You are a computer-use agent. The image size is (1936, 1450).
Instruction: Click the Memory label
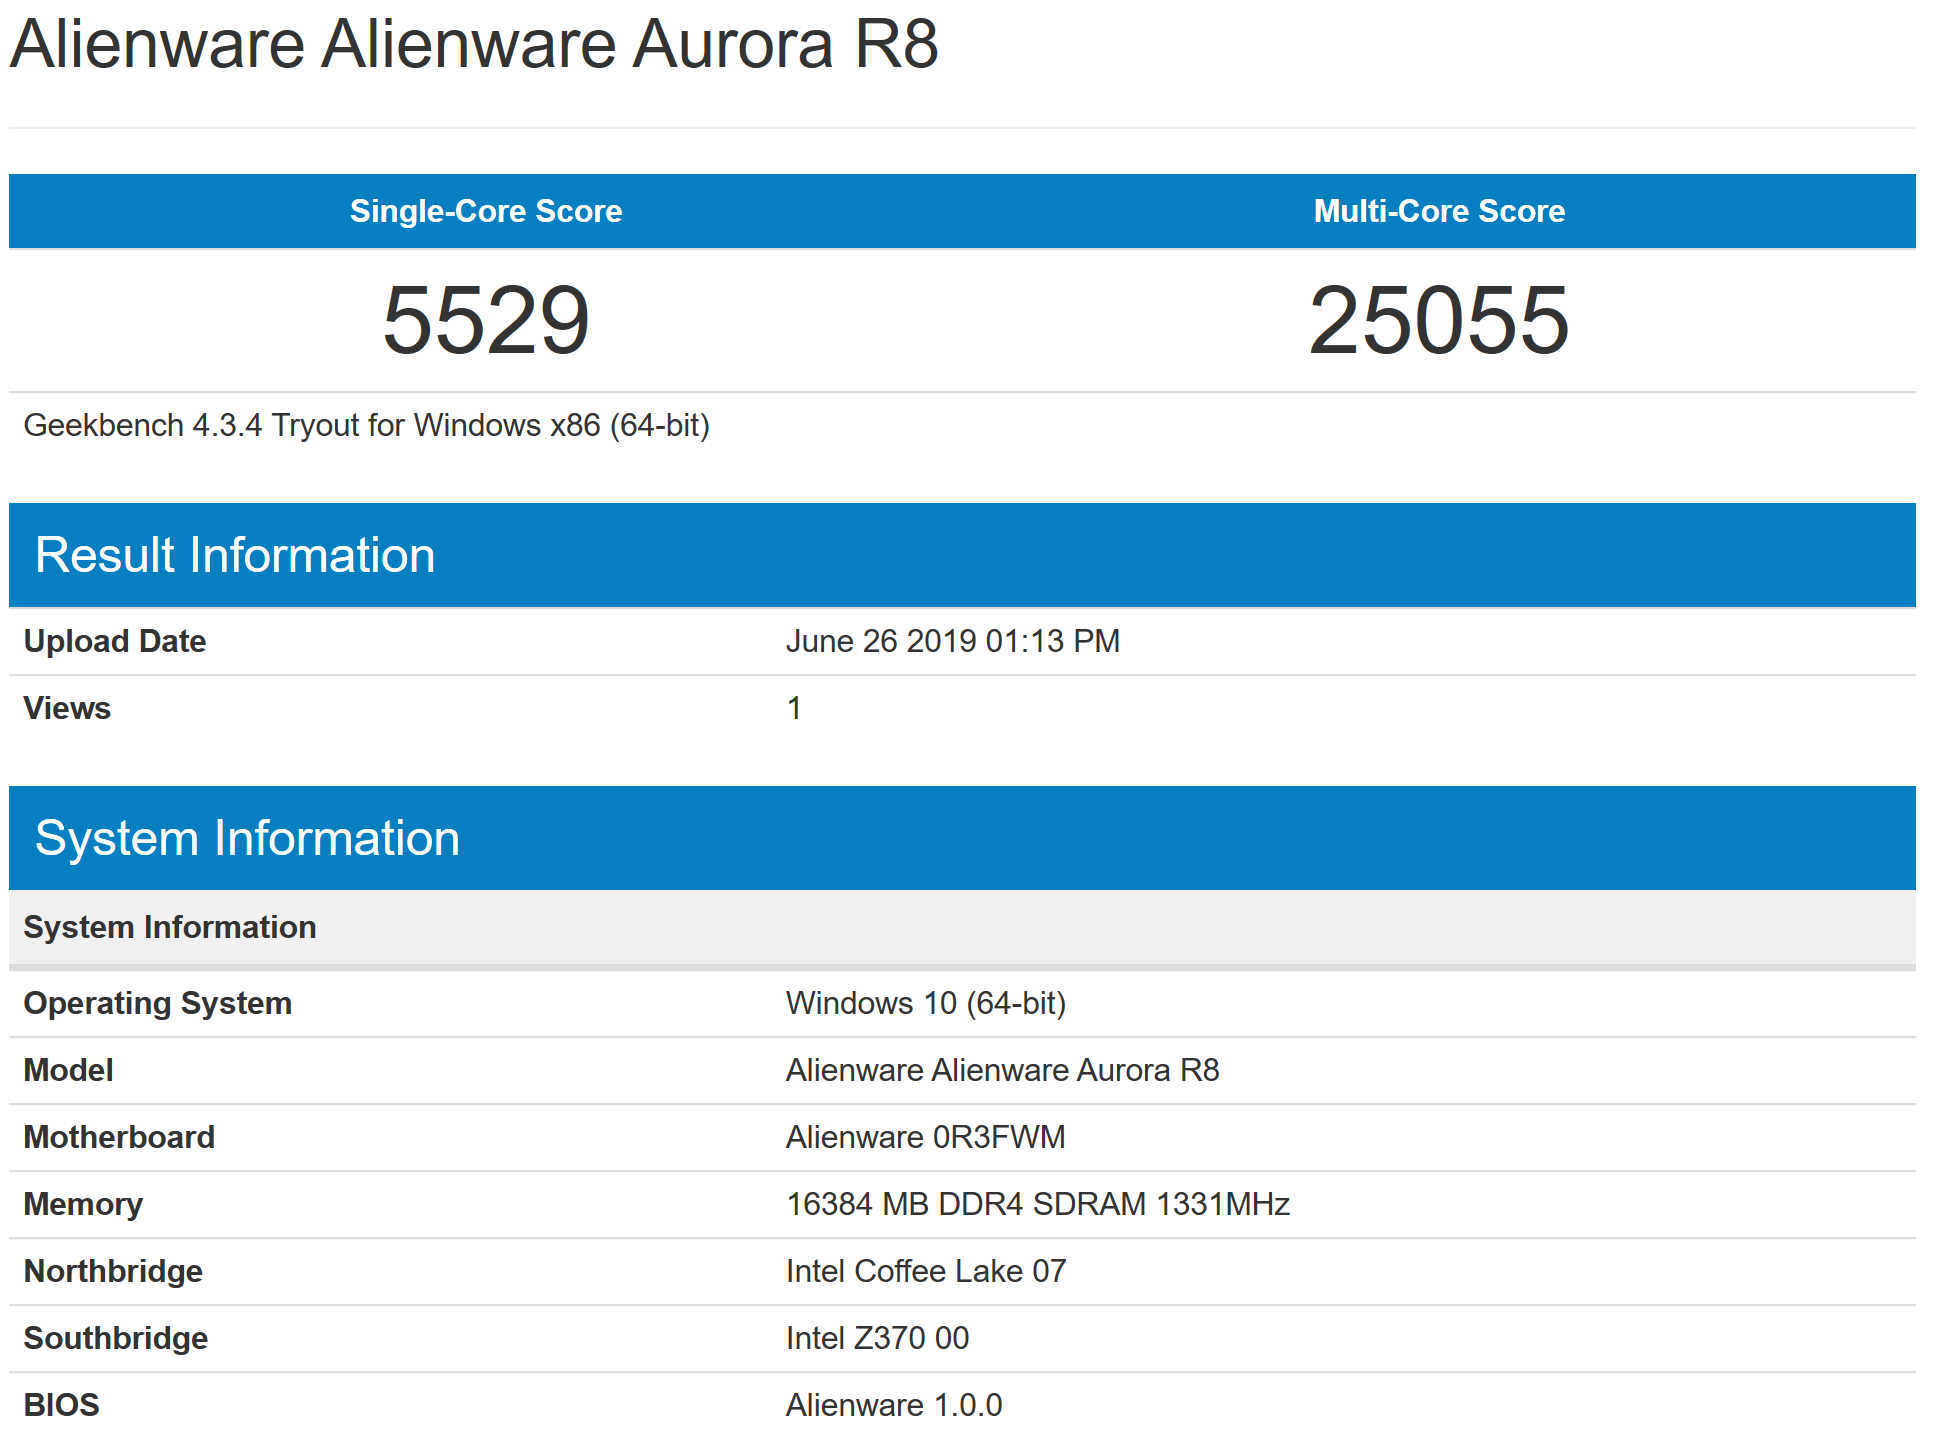tap(83, 1204)
